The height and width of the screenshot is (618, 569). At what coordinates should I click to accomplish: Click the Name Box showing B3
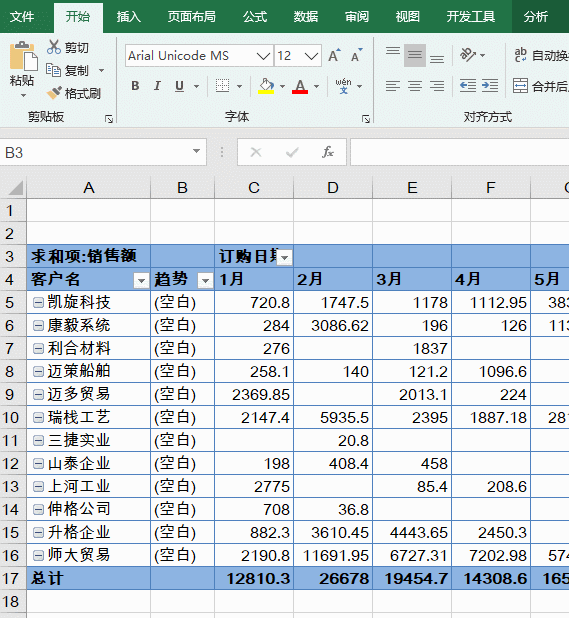[103, 152]
